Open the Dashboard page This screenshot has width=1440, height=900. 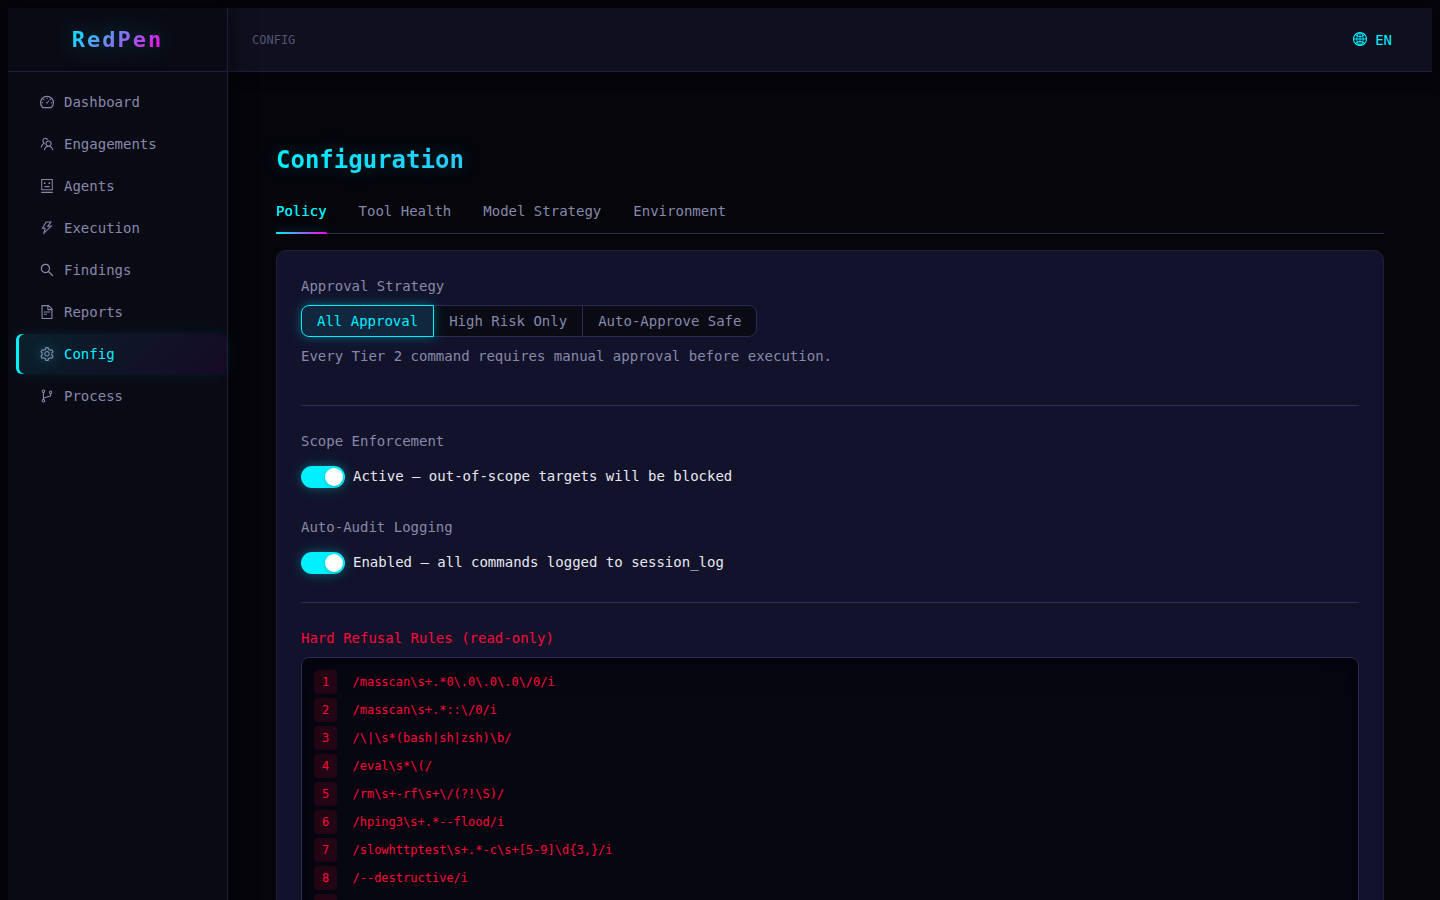point(122,102)
